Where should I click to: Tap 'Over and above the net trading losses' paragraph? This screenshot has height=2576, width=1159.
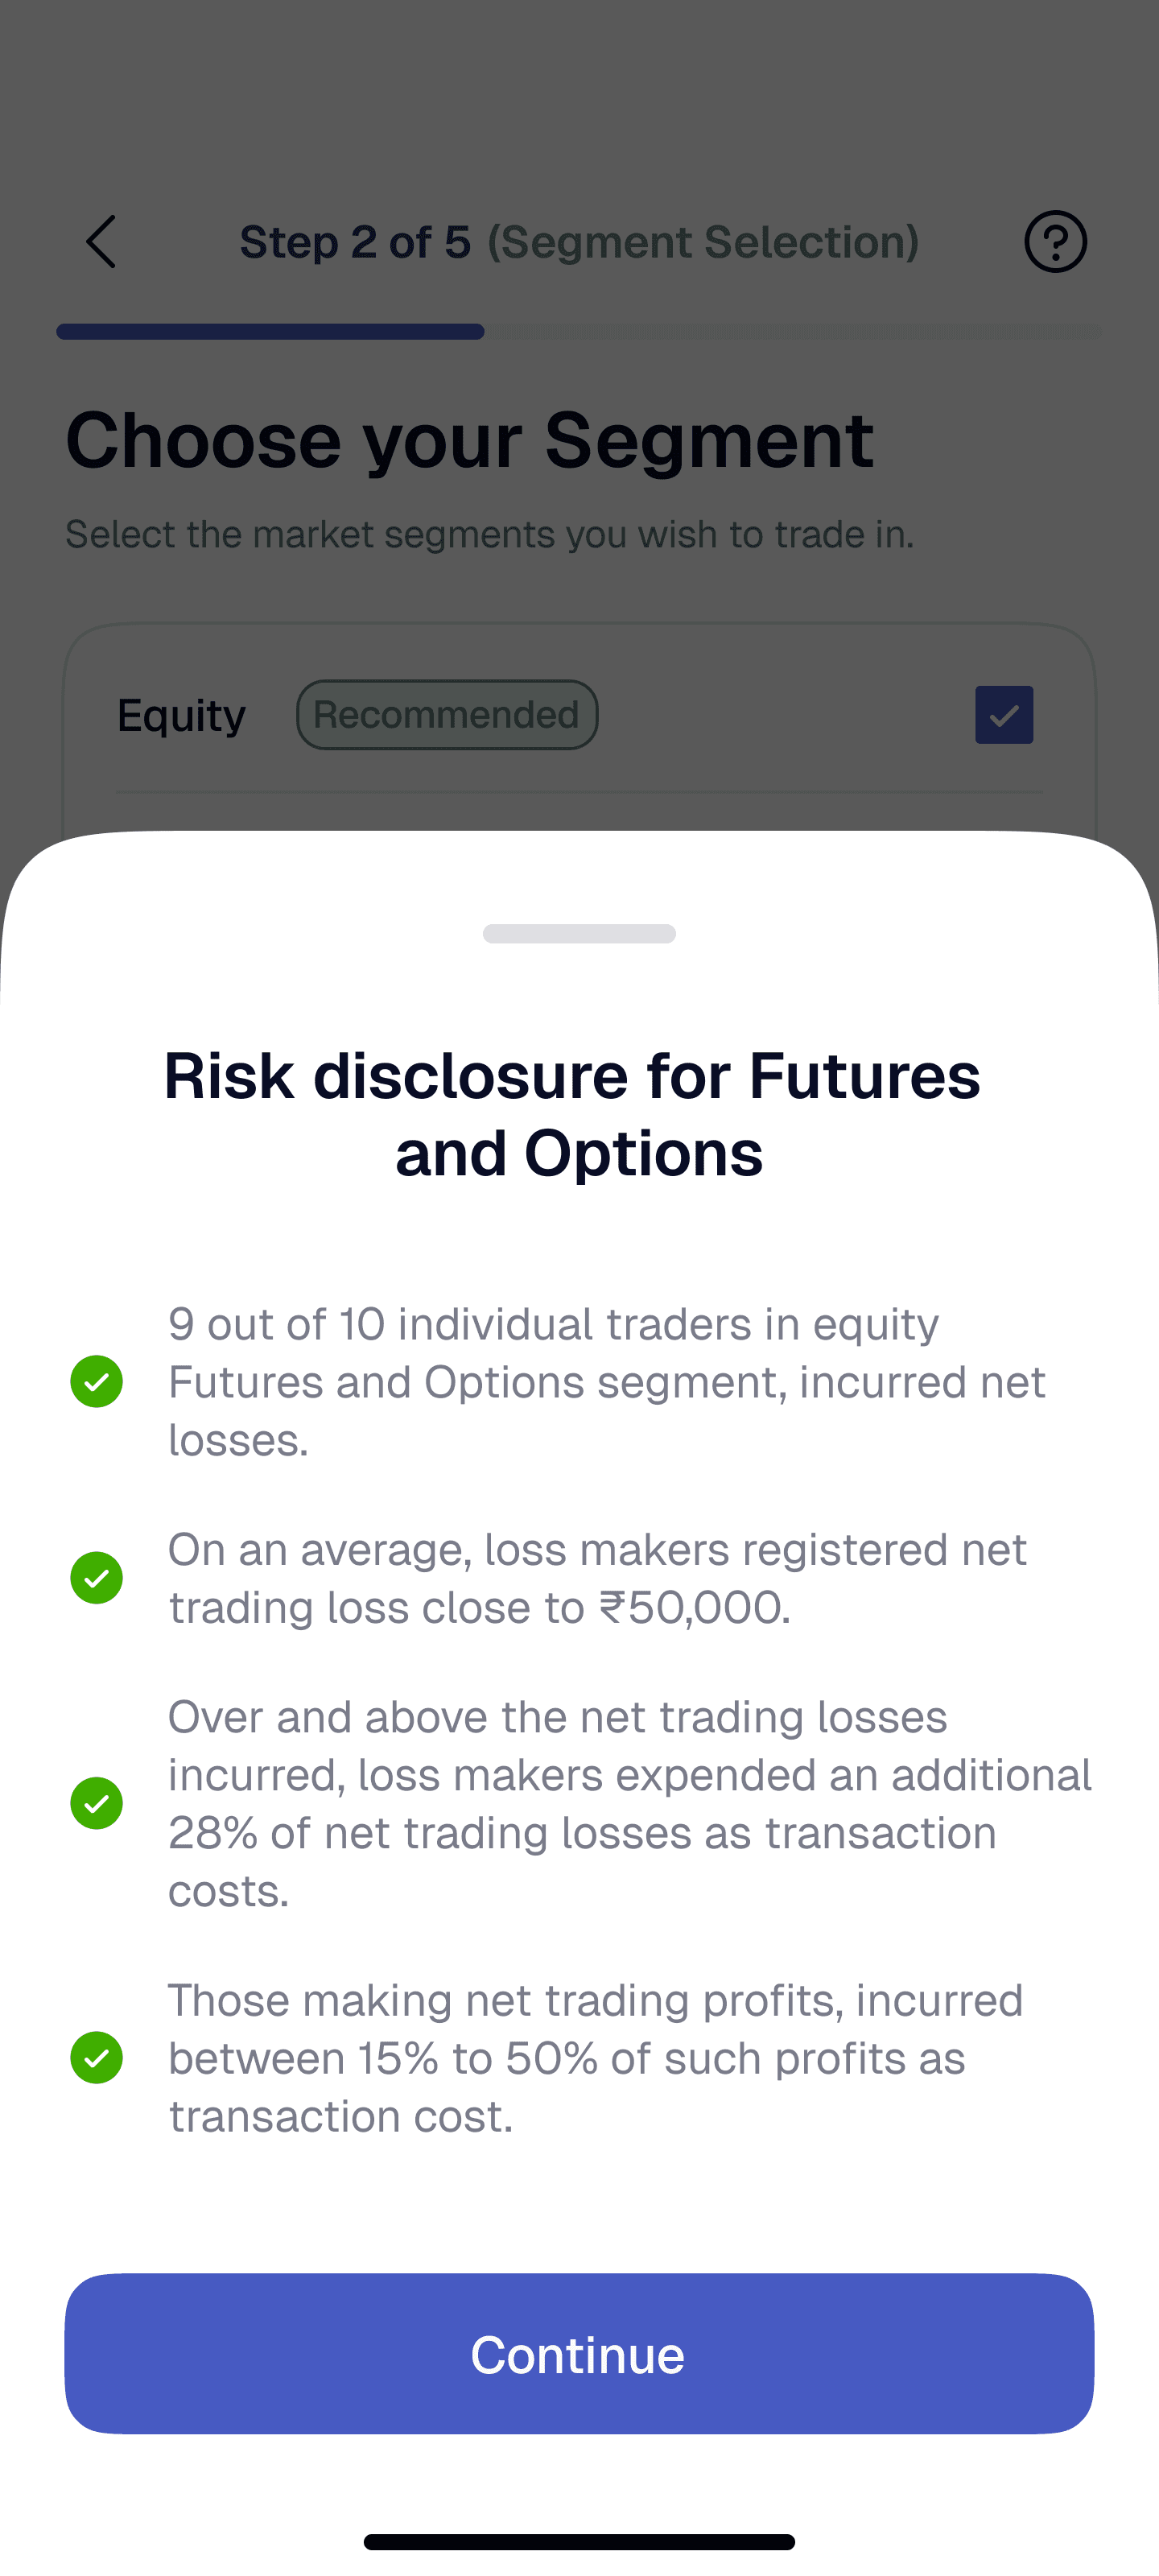pos(630,1803)
